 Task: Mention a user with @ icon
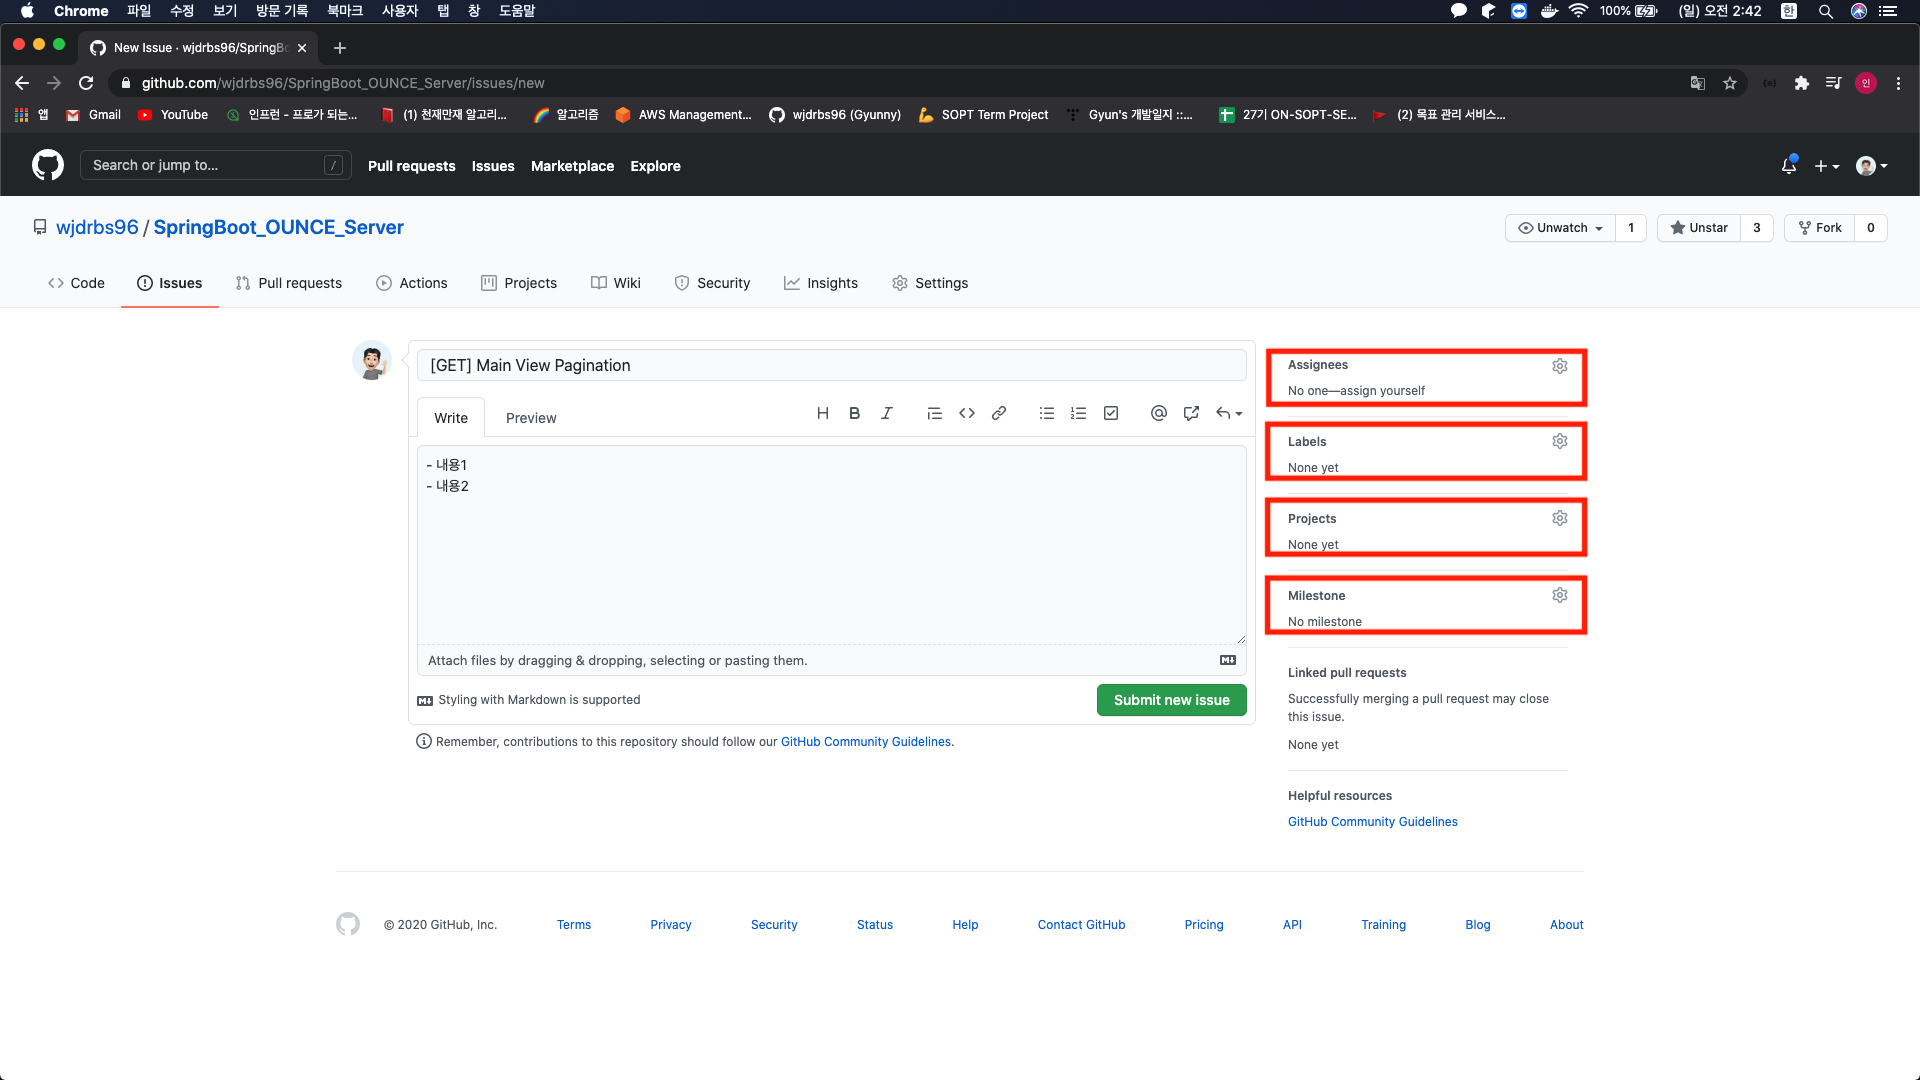coord(1158,413)
